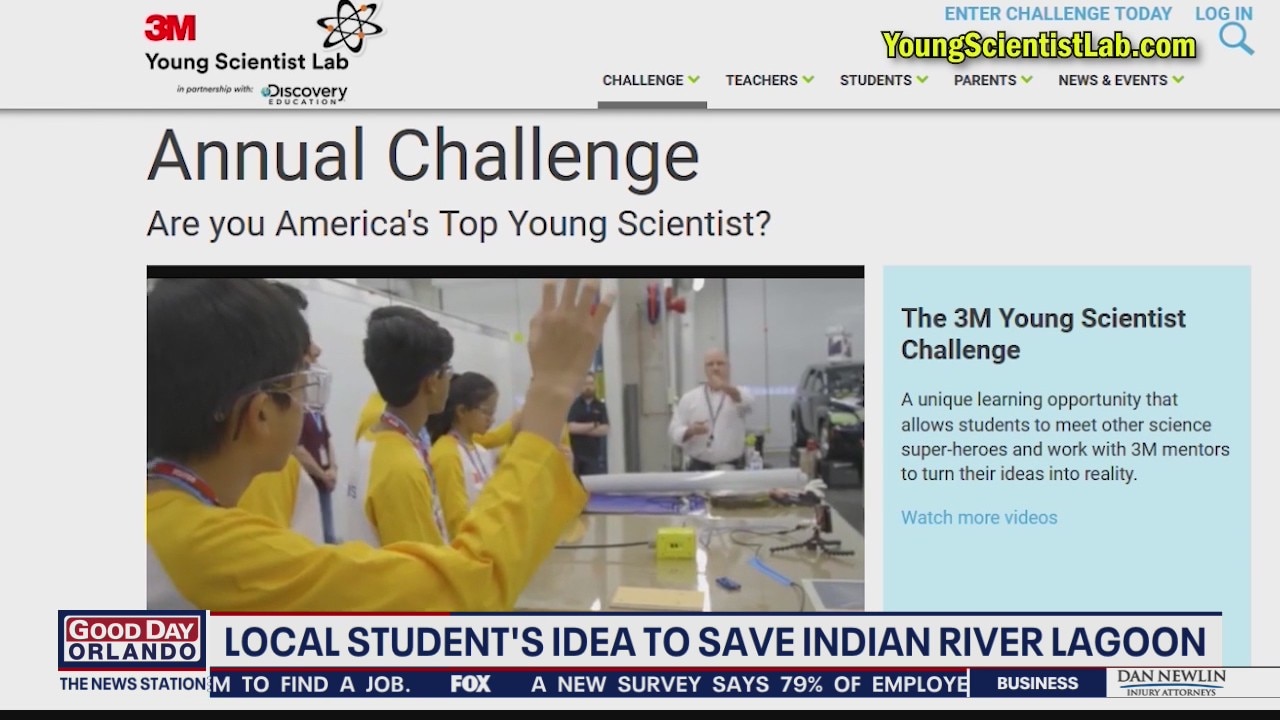Open the Challenge menu item

tap(643, 80)
